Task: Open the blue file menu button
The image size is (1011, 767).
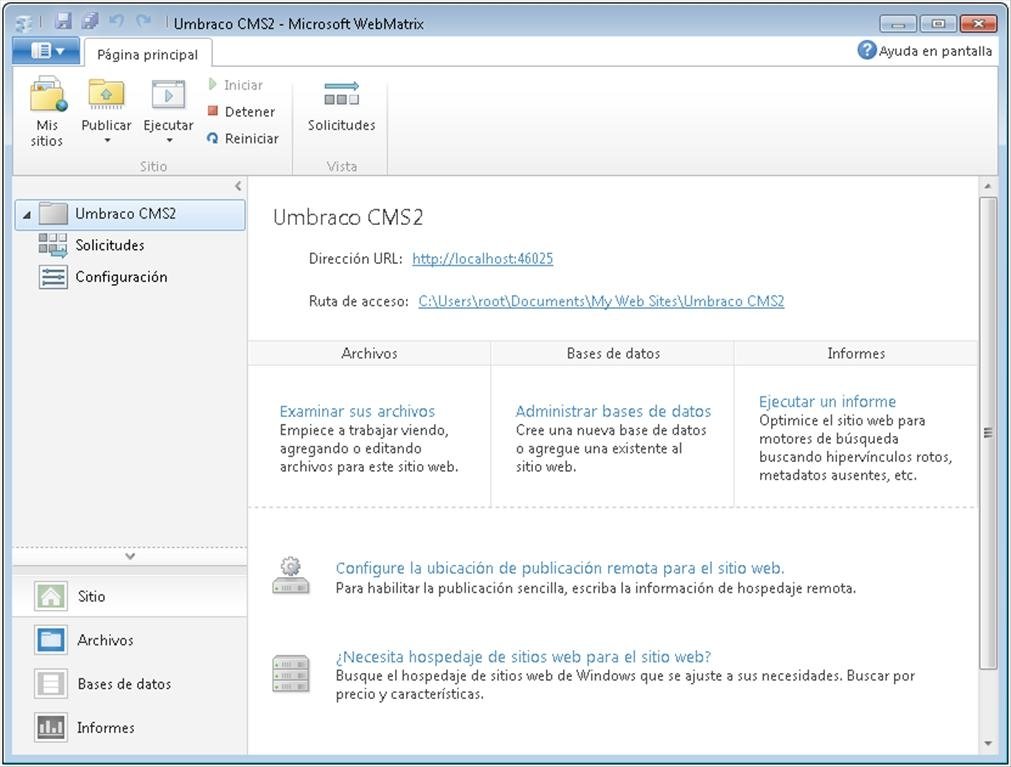Action: (46, 50)
